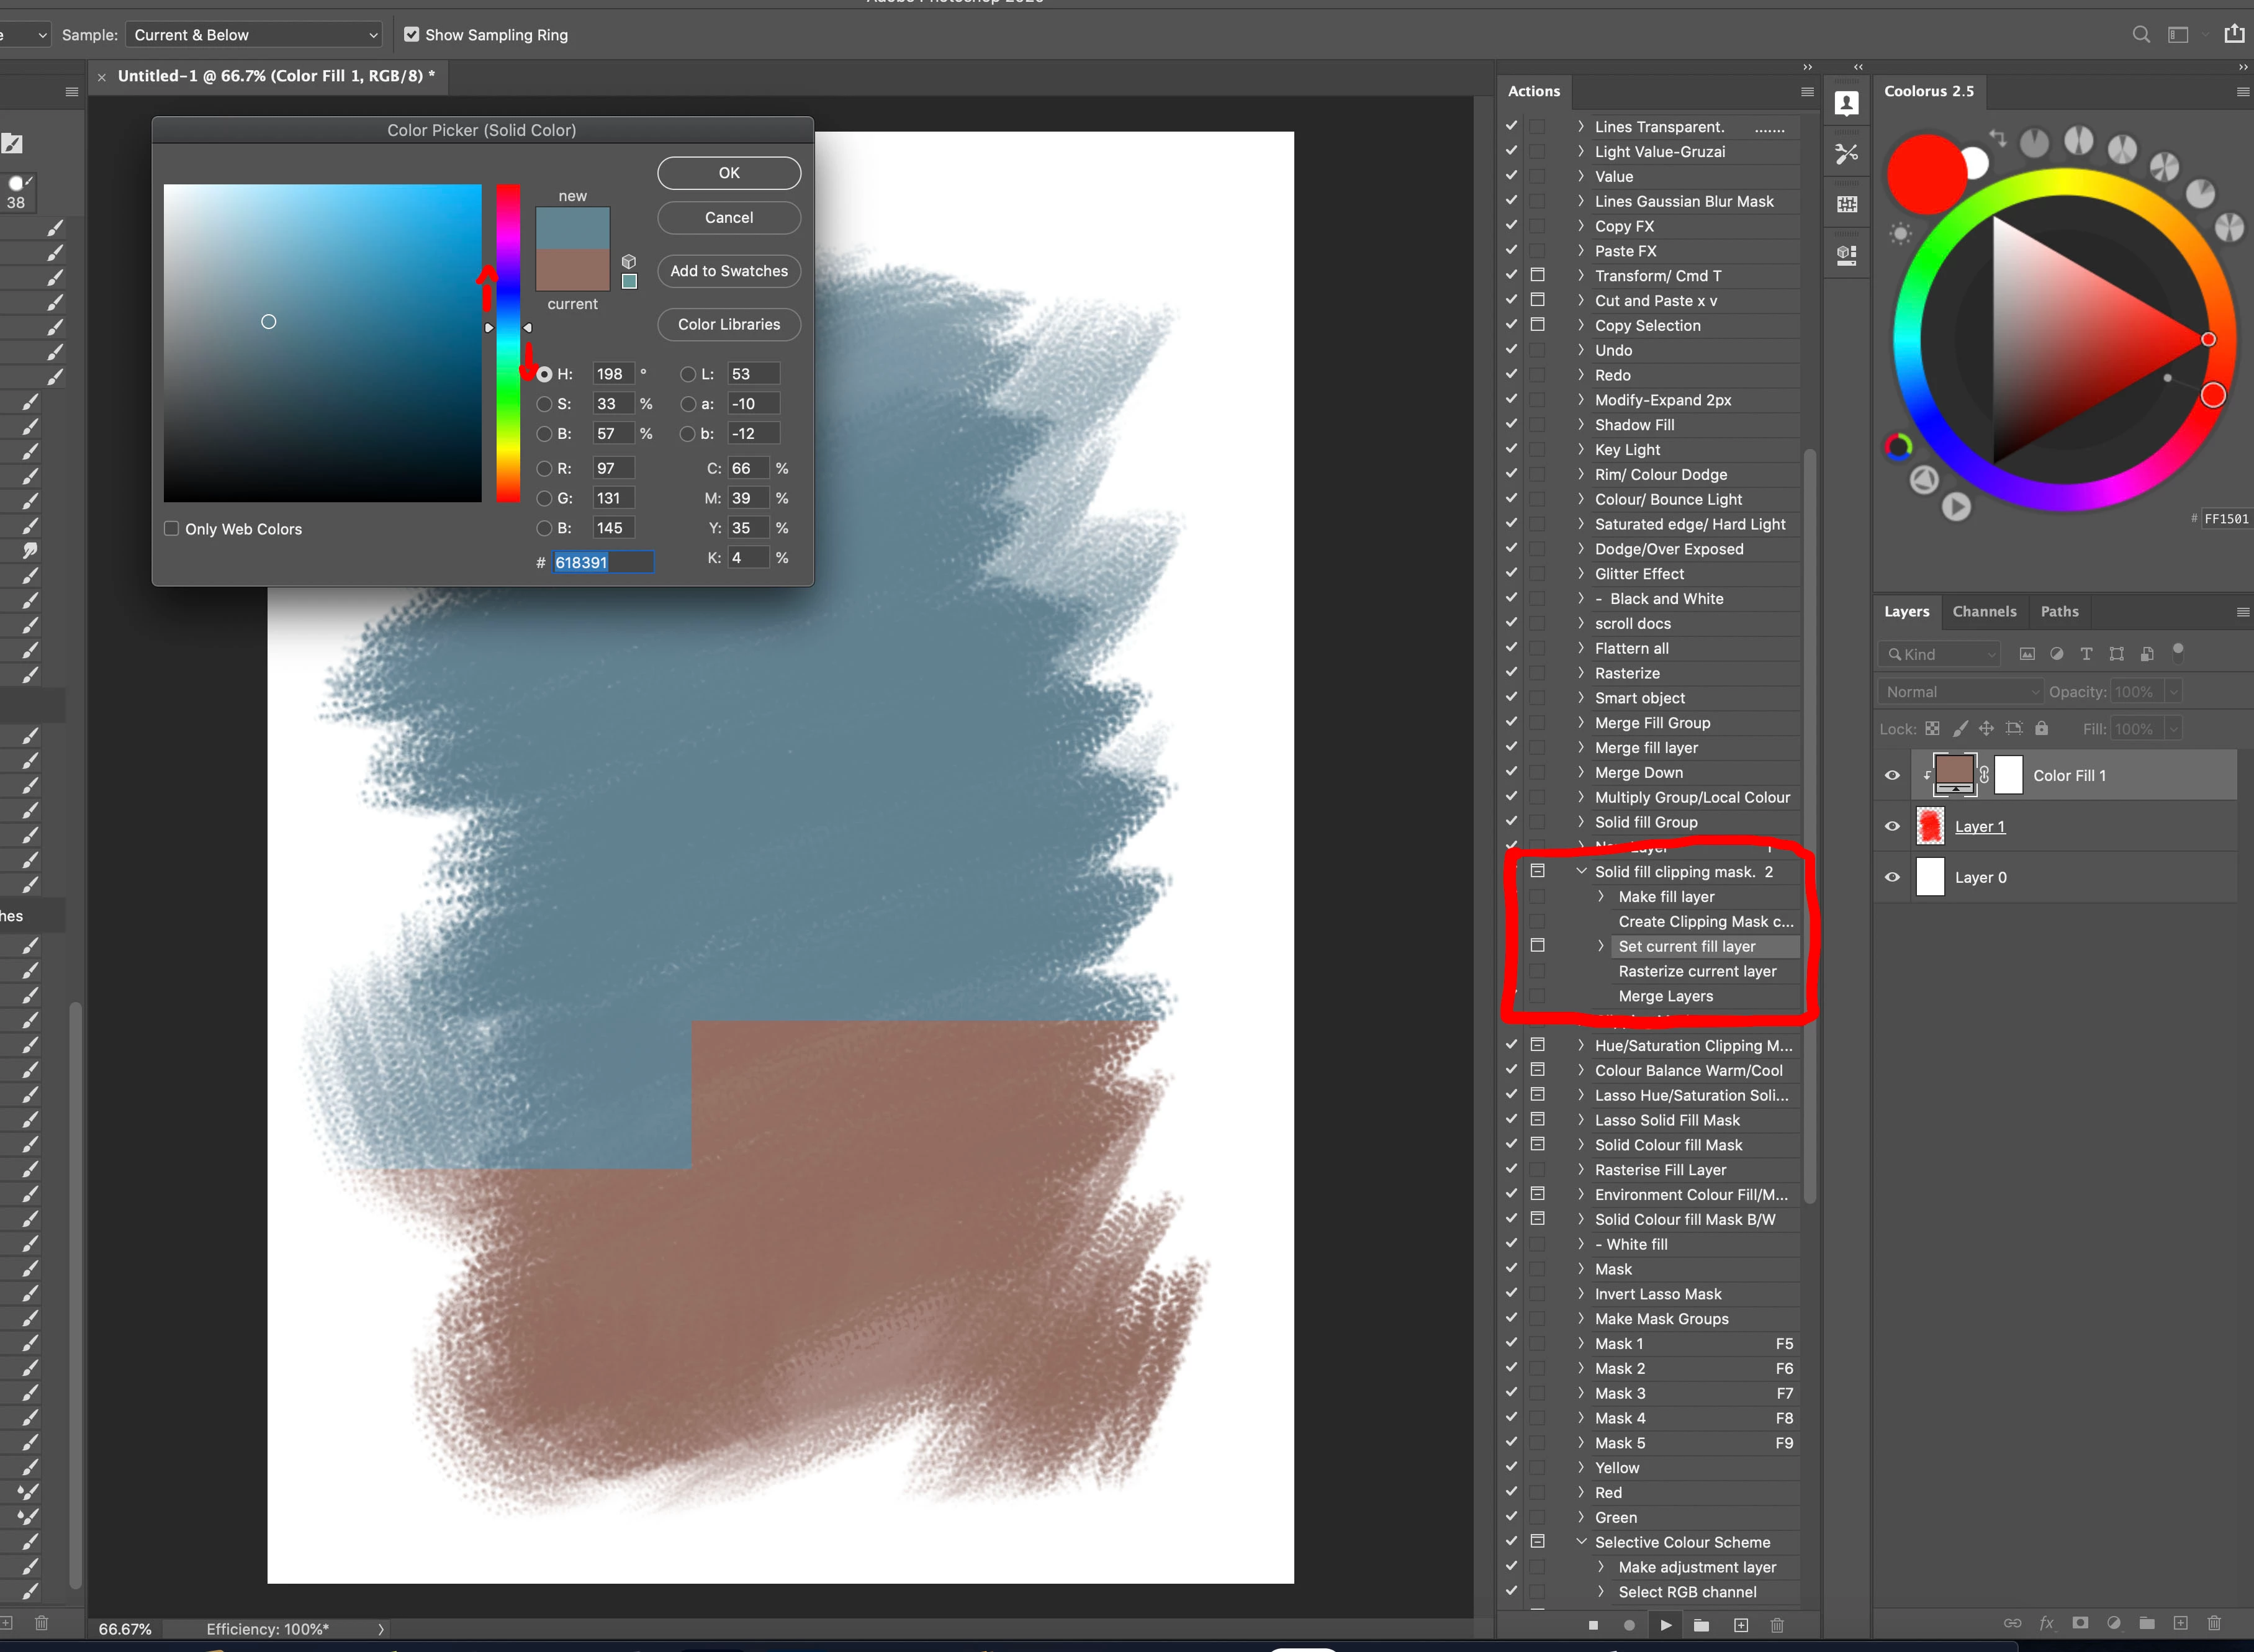This screenshot has width=2254, height=1652.
Task: Collapse the Solid fill clipping mask action
Action: pyautogui.click(x=1581, y=871)
